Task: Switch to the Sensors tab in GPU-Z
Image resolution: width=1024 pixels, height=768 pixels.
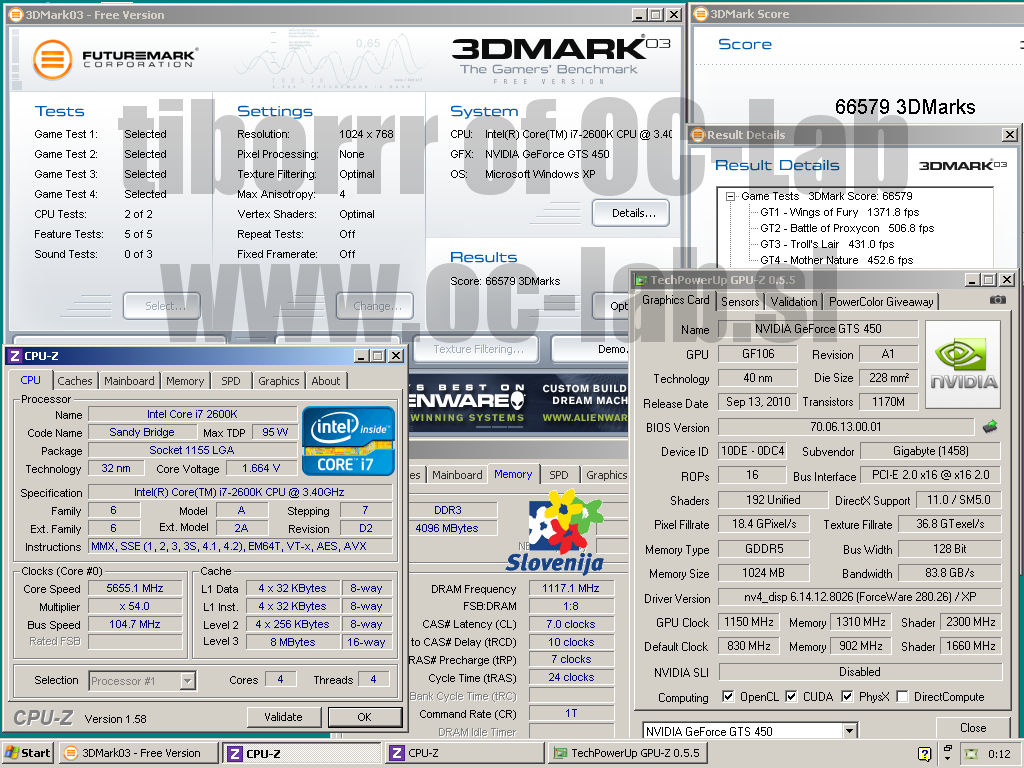Action: pos(740,302)
